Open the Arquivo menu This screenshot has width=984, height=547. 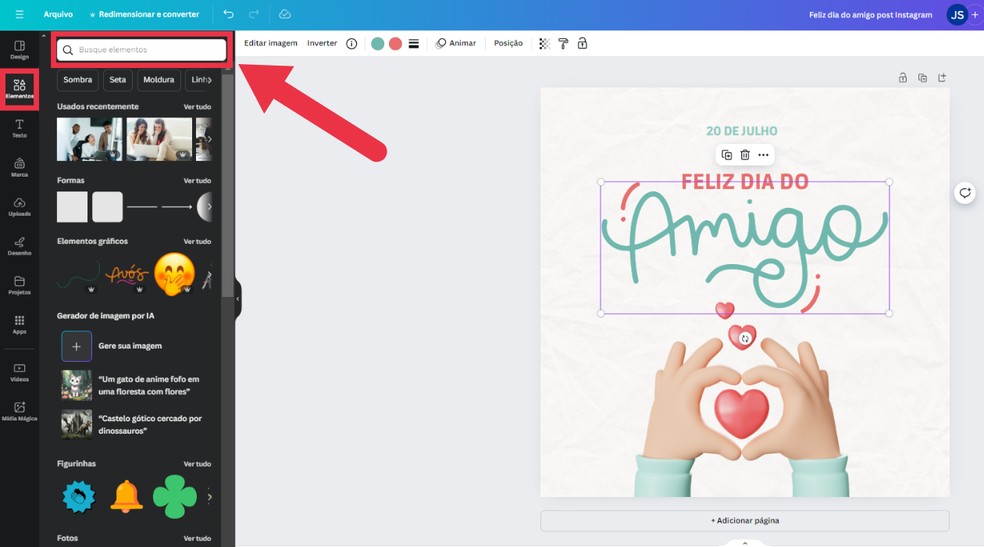pyautogui.click(x=58, y=14)
